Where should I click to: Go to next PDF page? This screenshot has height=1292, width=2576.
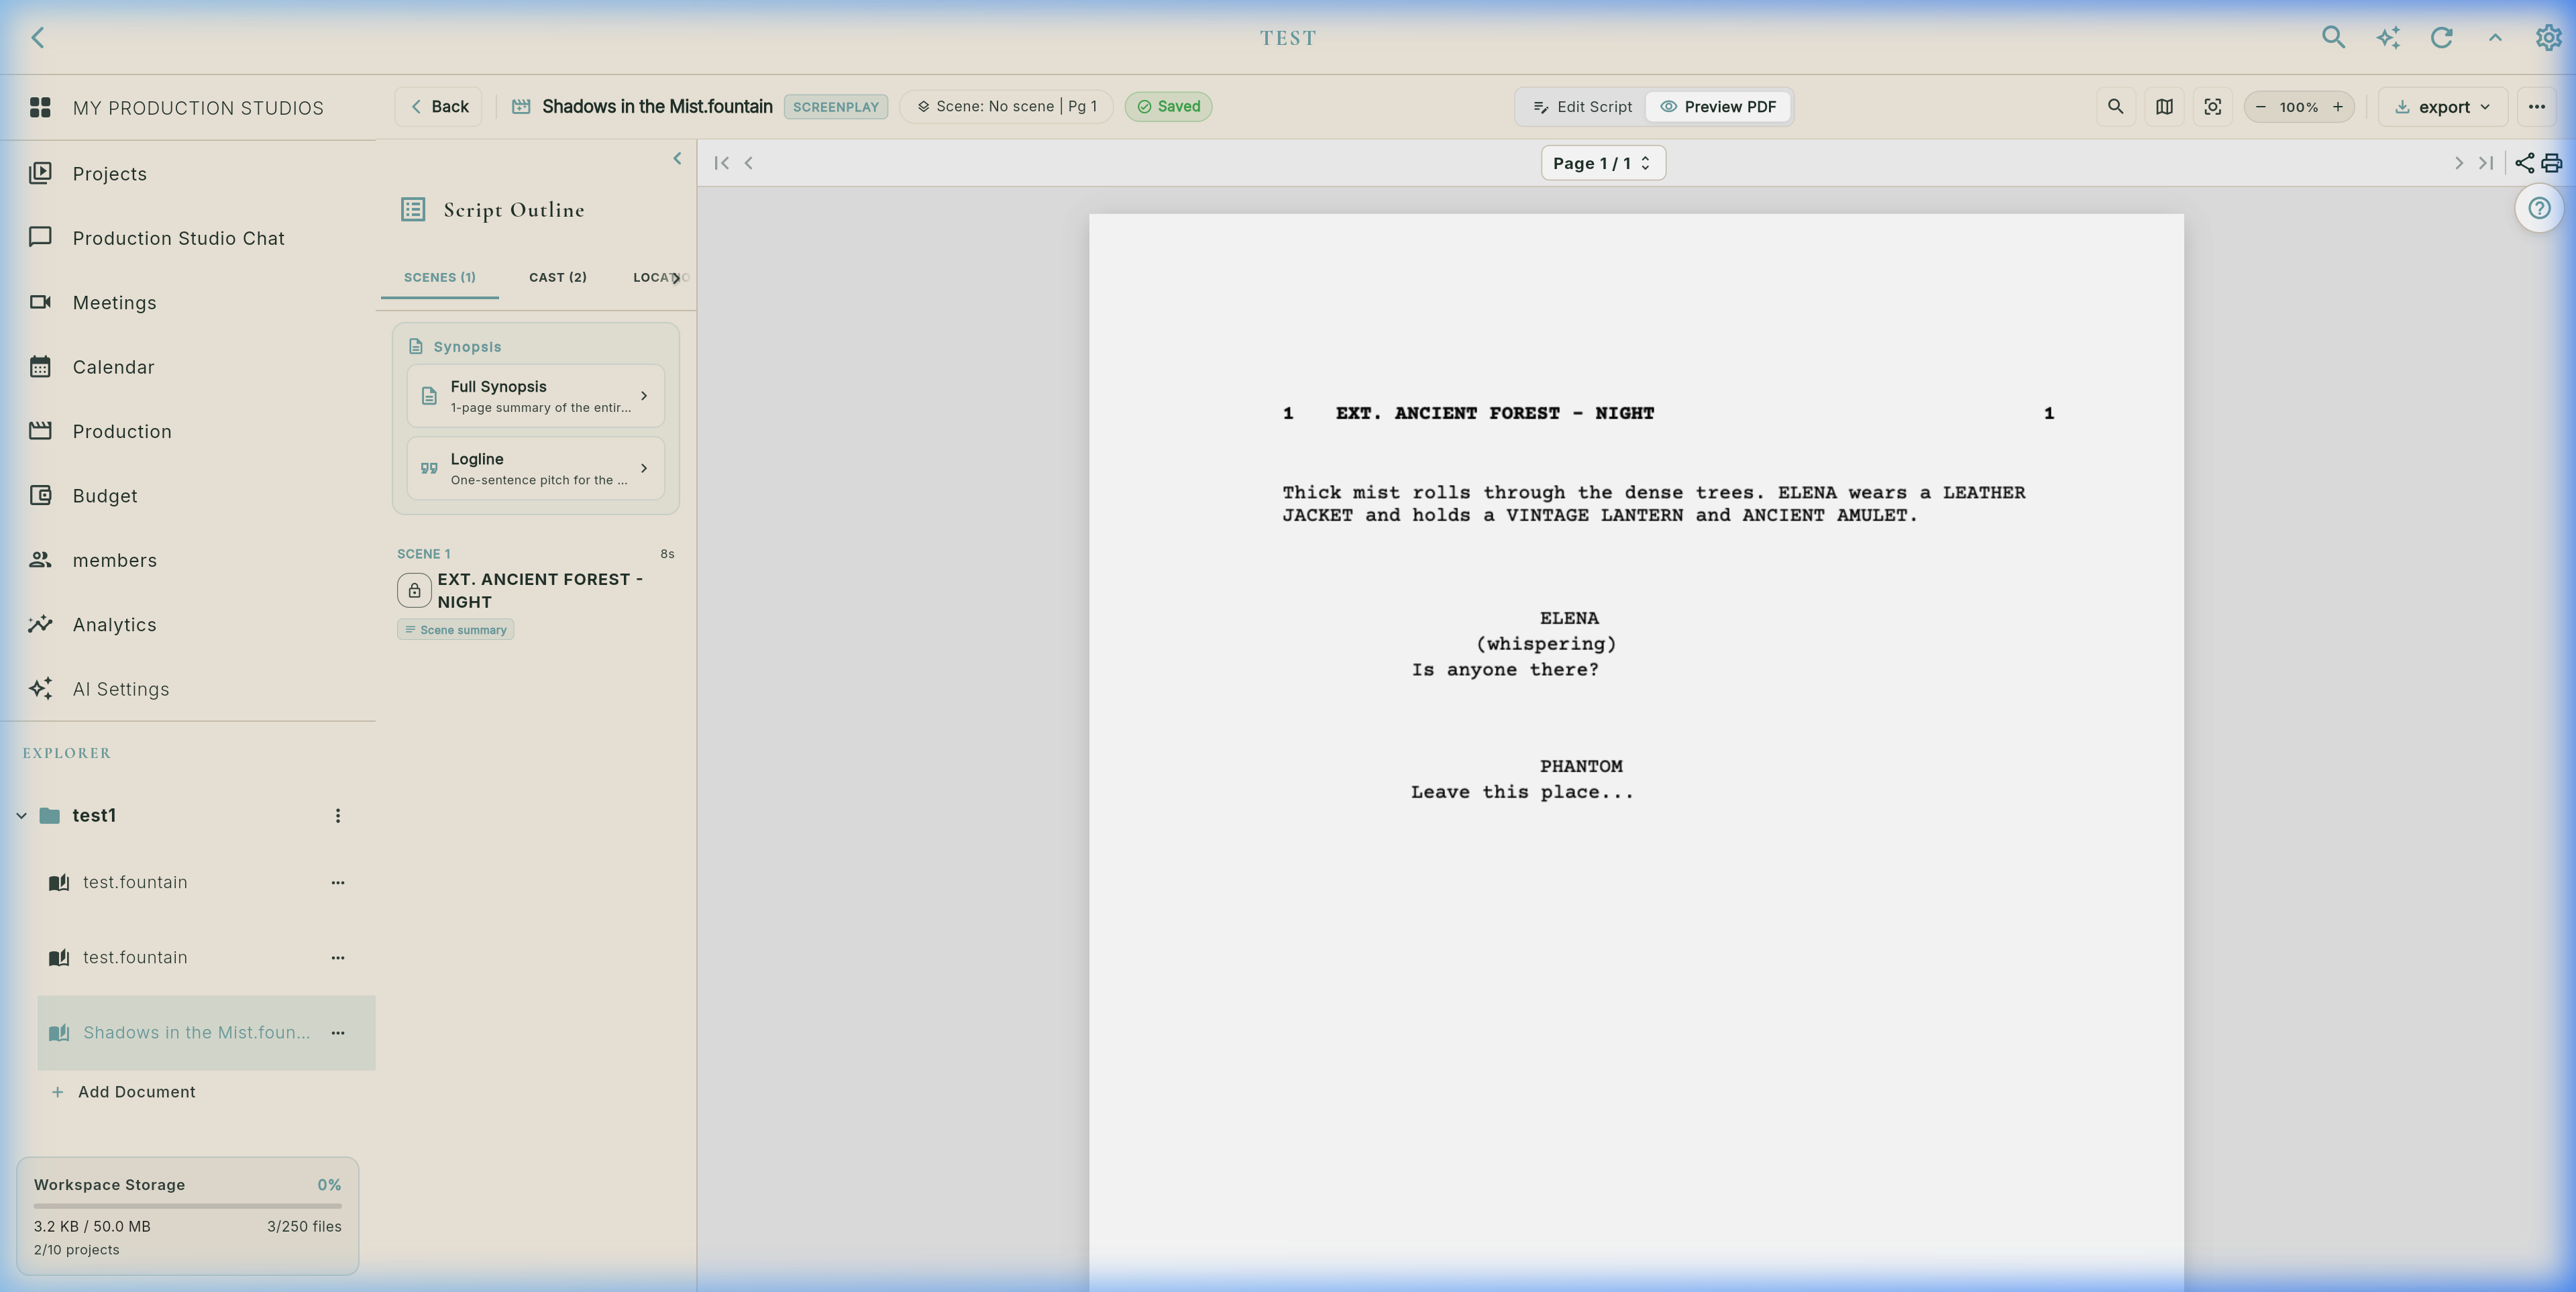click(2459, 163)
